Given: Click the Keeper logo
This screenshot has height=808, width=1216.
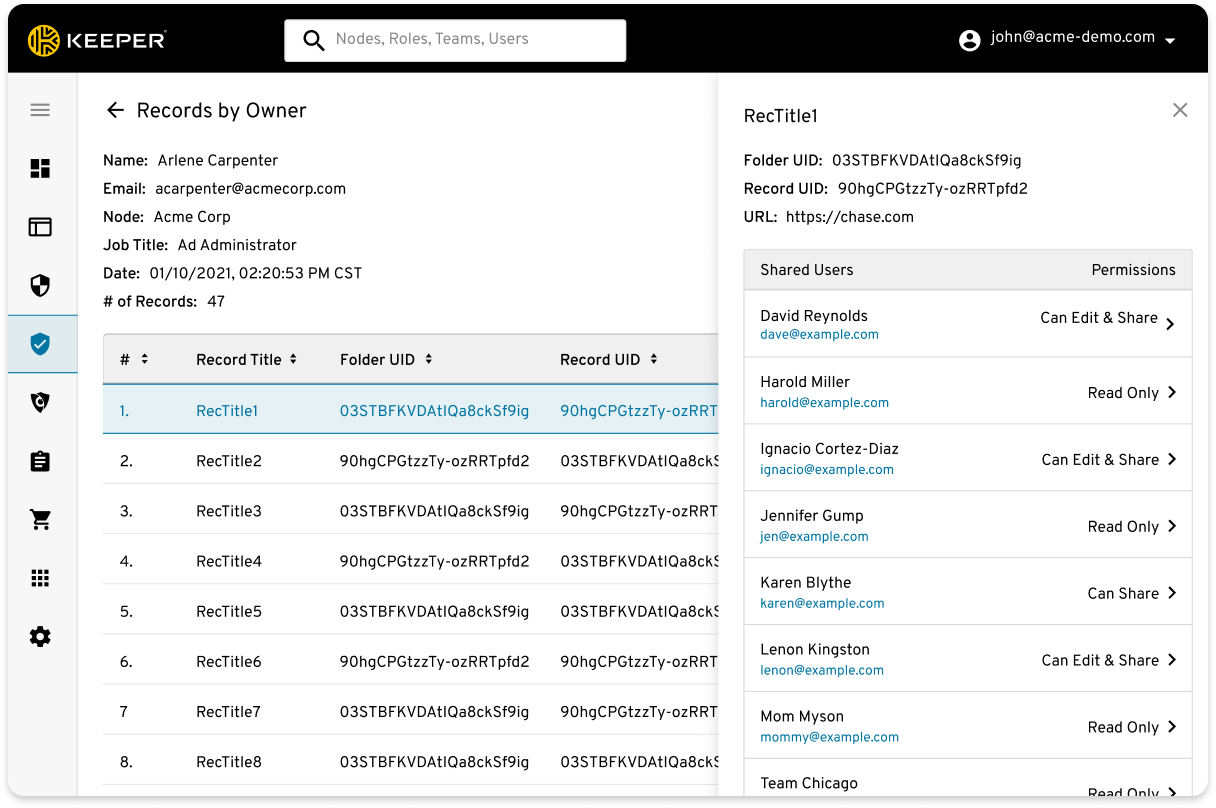Looking at the screenshot, I should pos(96,40).
